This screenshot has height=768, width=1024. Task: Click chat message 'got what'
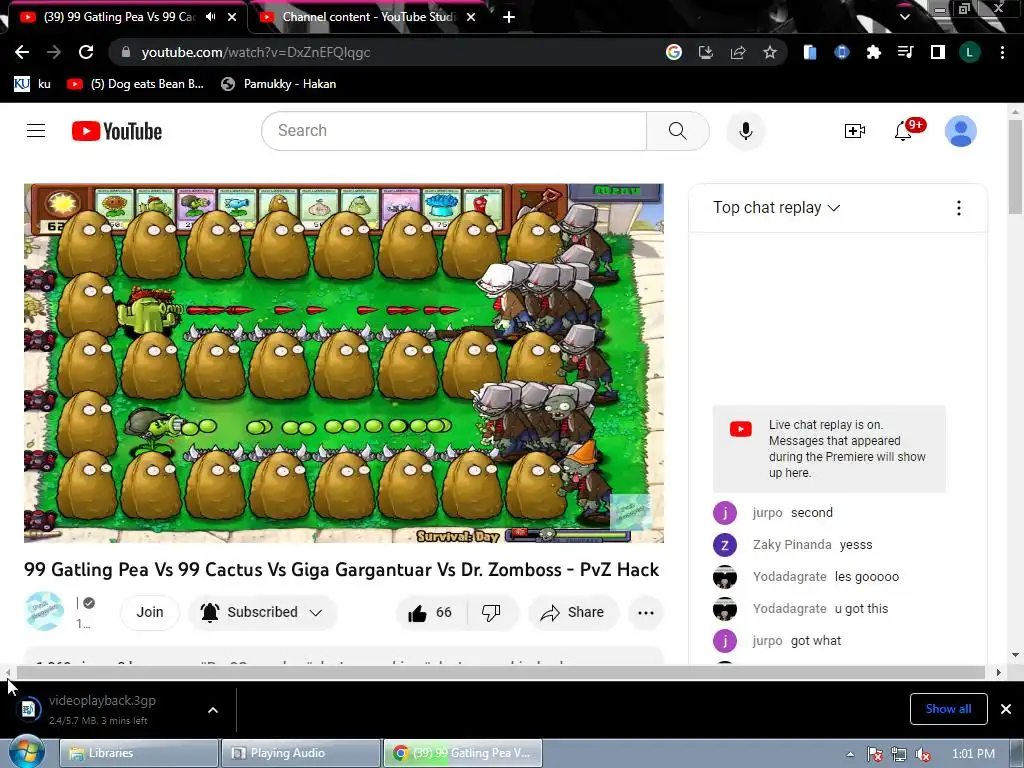click(816, 641)
